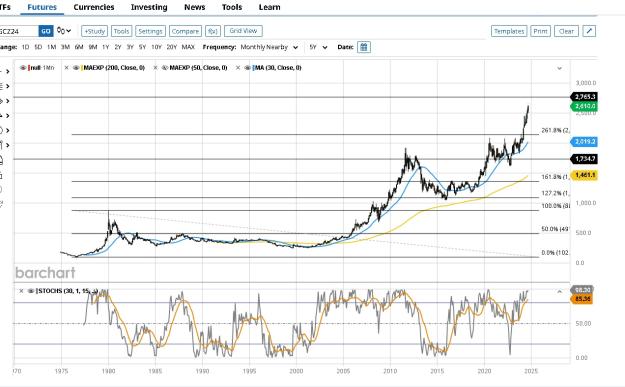Open chart Settings

click(150, 31)
